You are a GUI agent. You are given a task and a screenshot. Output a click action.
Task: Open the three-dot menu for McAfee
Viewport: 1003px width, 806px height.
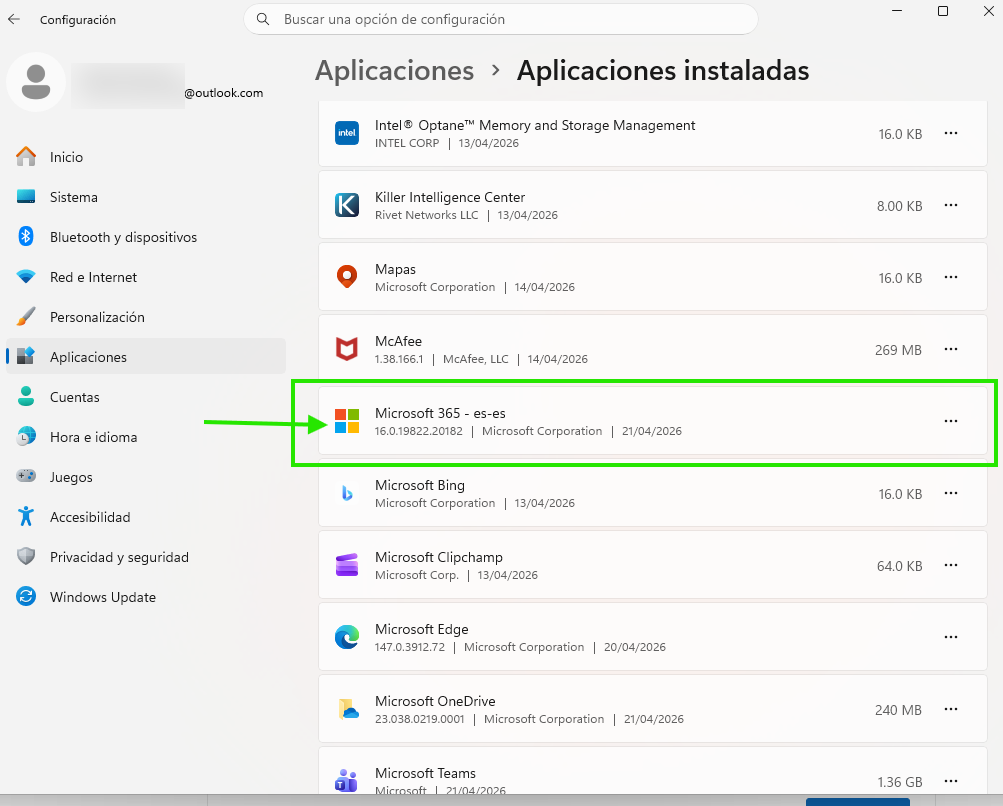coord(951,349)
